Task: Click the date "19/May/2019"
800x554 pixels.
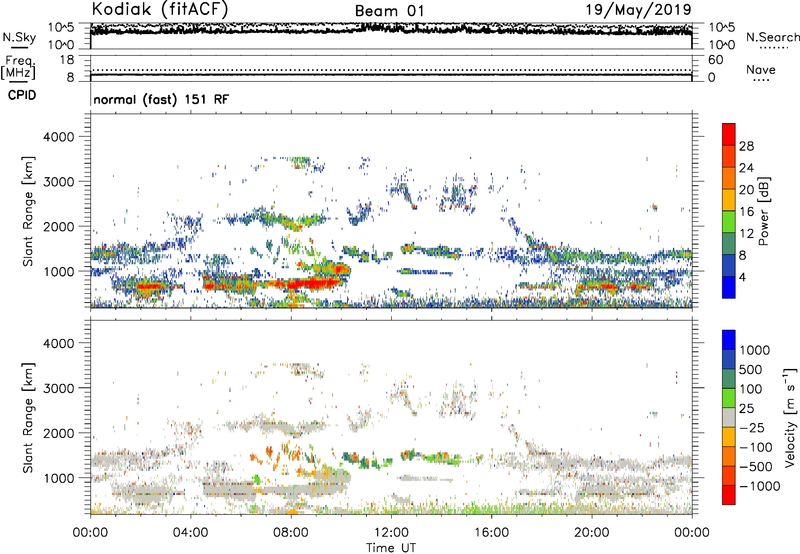Action: coord(639,9)
